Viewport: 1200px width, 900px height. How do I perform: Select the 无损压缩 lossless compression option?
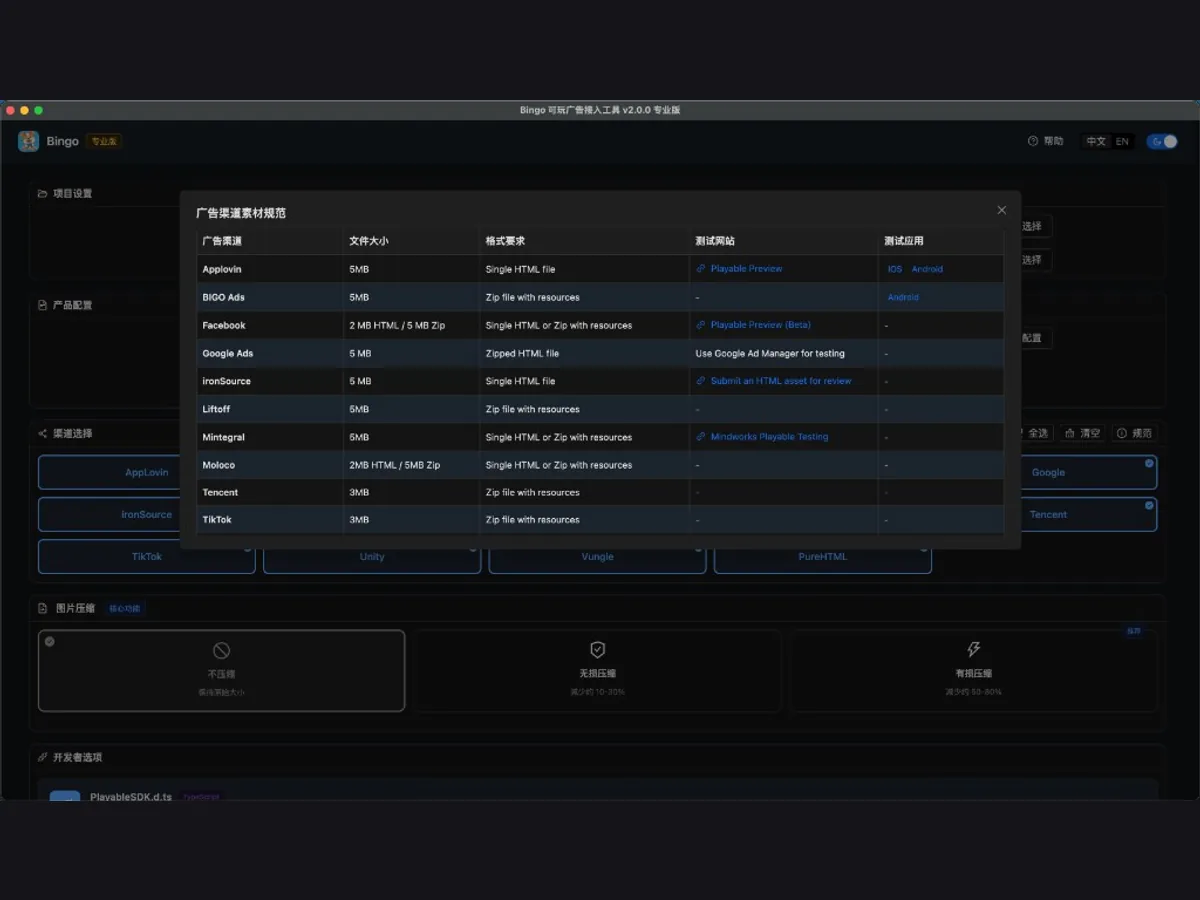tap(598, 670)
